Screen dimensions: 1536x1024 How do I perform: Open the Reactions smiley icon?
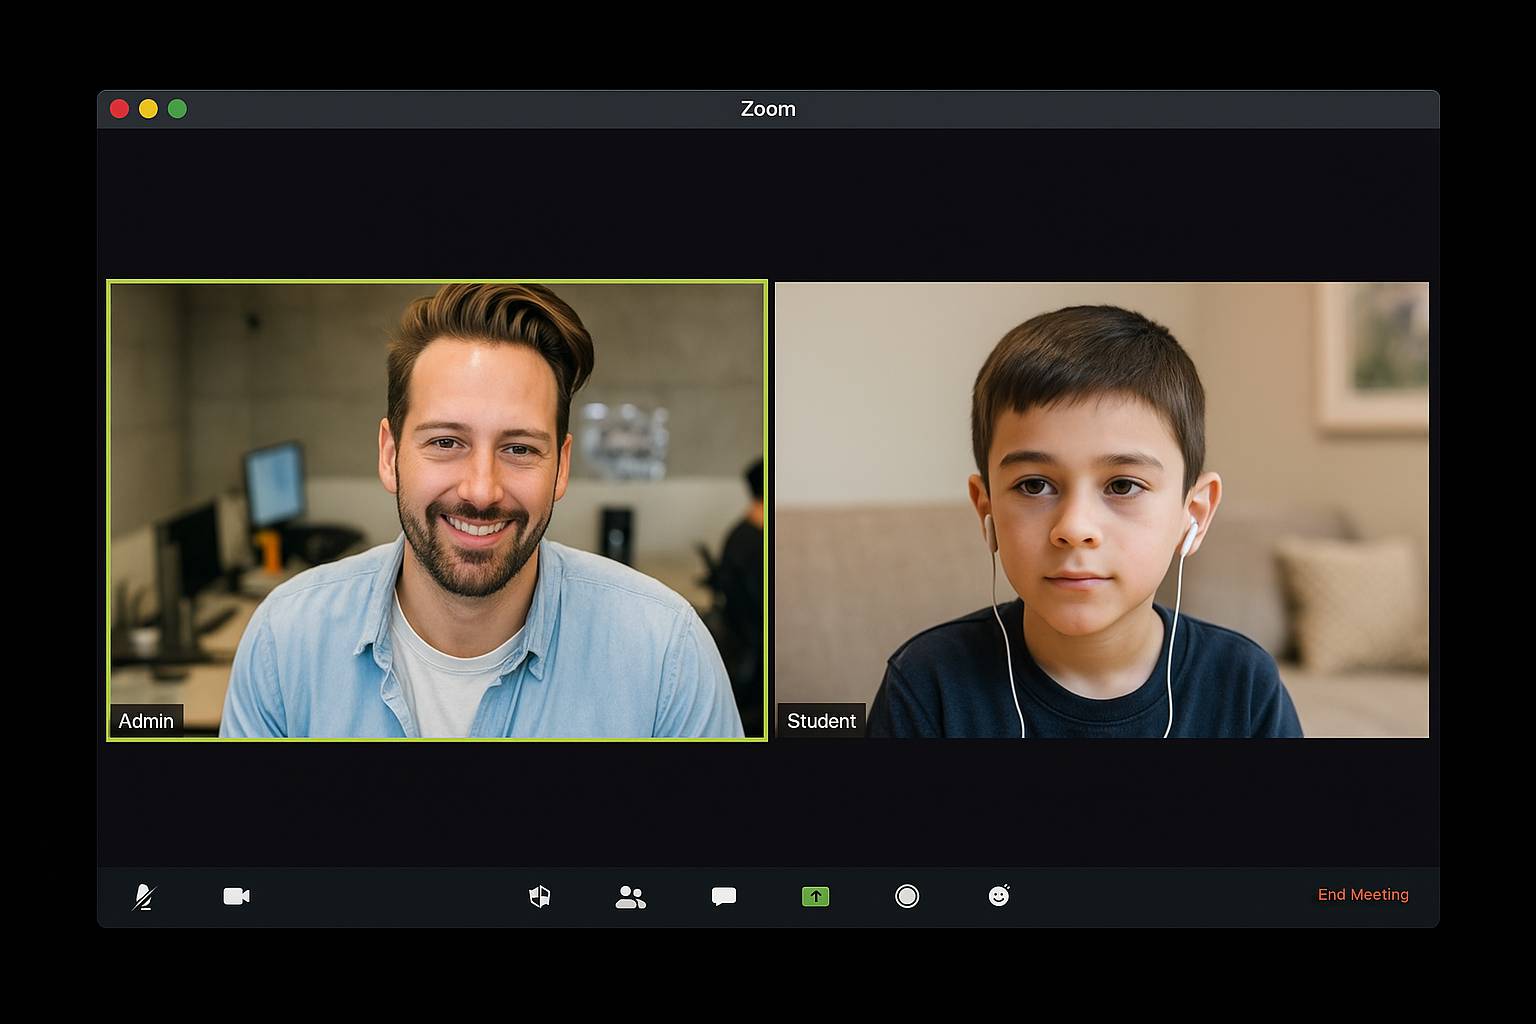pyautogui.click(x=999, y=896)
